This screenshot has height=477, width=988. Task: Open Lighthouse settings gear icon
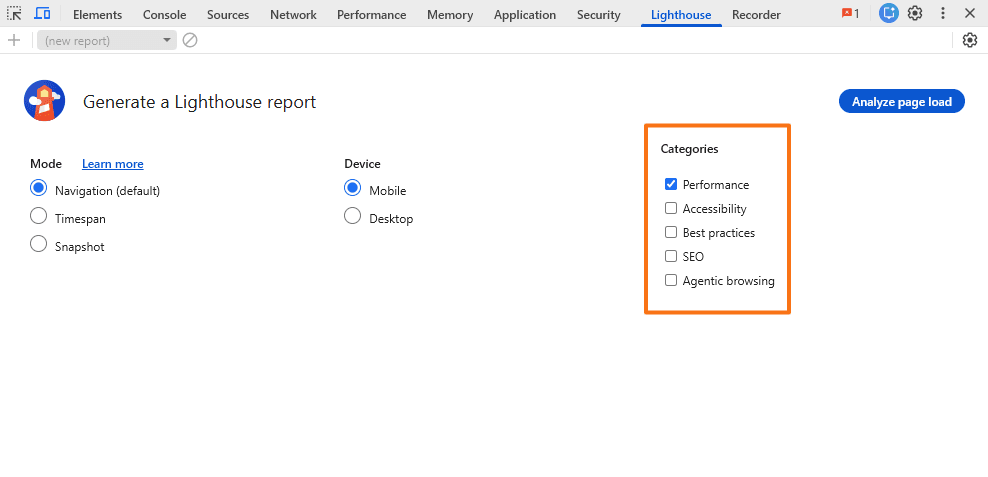970,40
